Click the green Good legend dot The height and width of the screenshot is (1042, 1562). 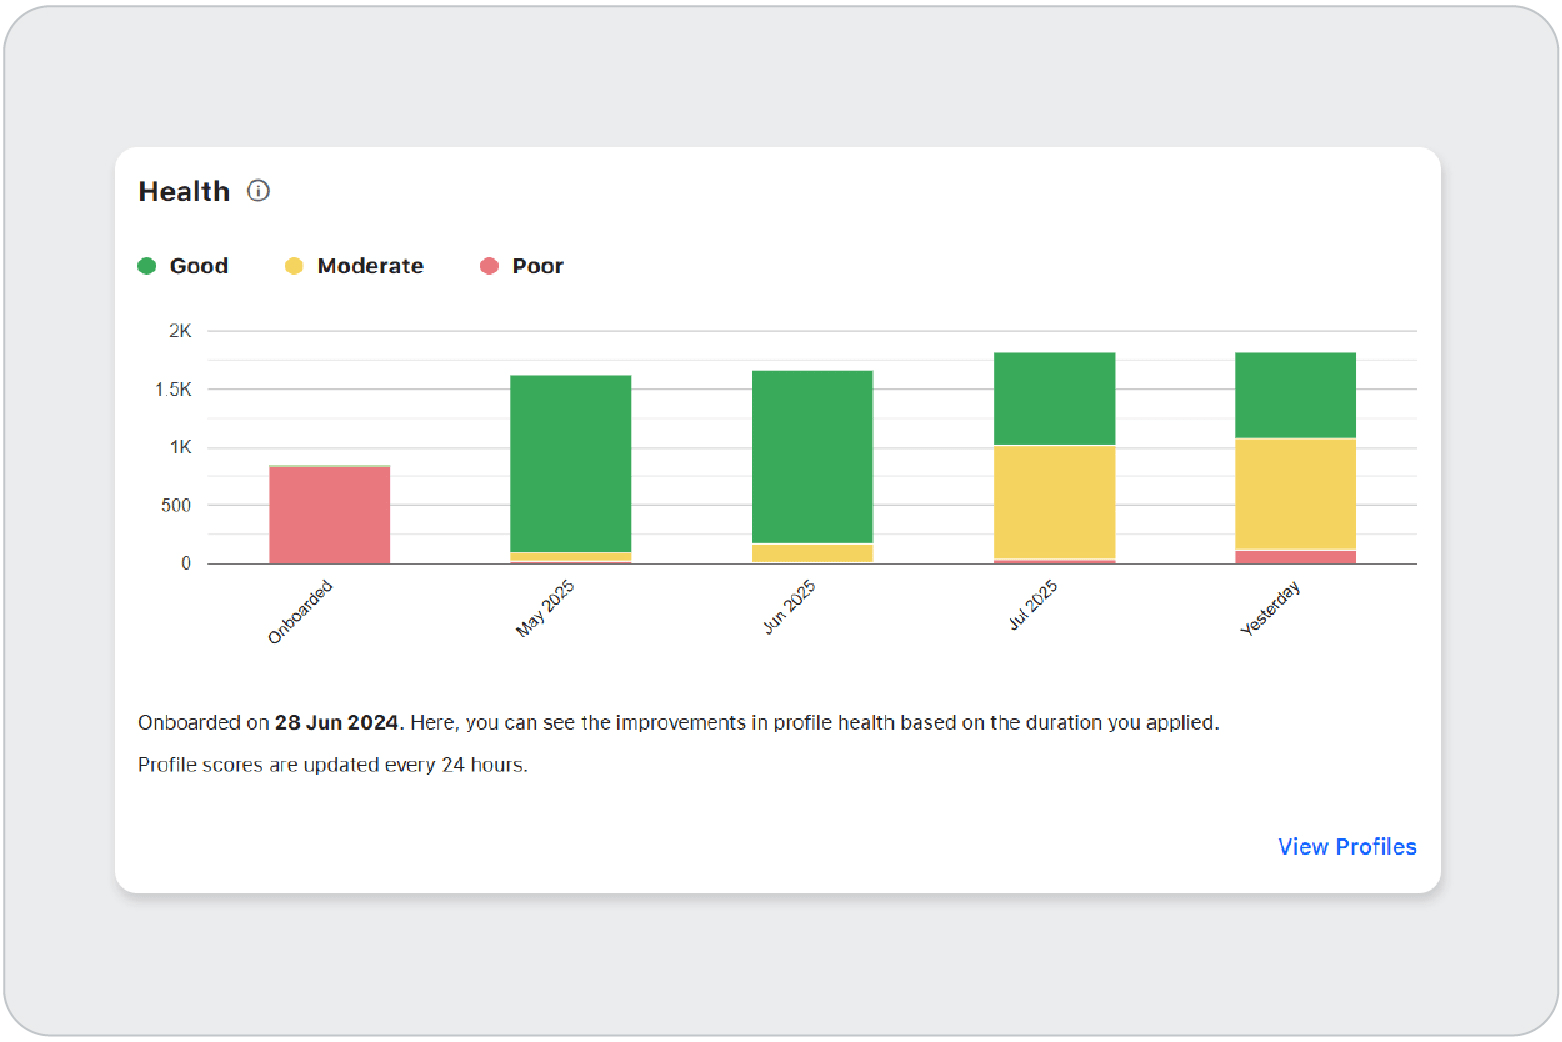pos(147,266)
